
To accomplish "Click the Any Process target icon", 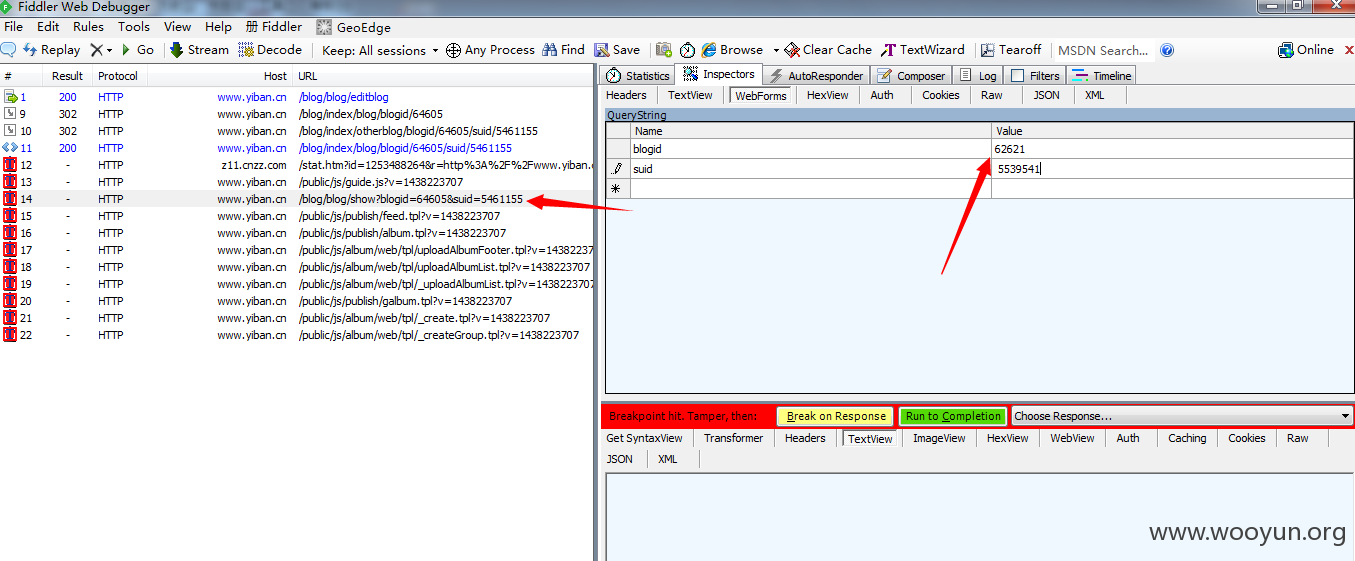I will (490, 50).
